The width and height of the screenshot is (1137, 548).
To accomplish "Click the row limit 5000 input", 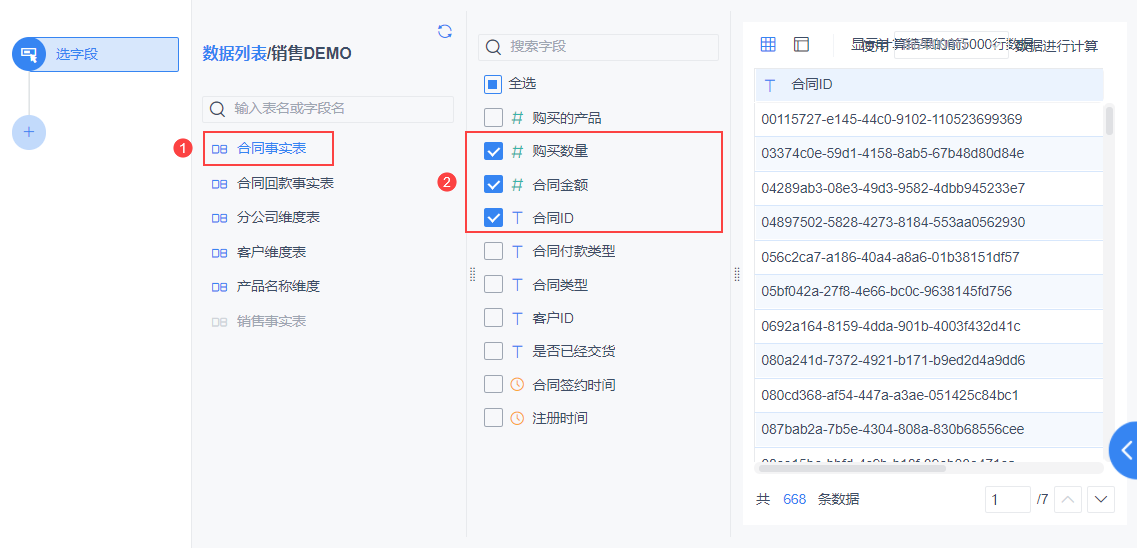I will (x=951, y=45).
